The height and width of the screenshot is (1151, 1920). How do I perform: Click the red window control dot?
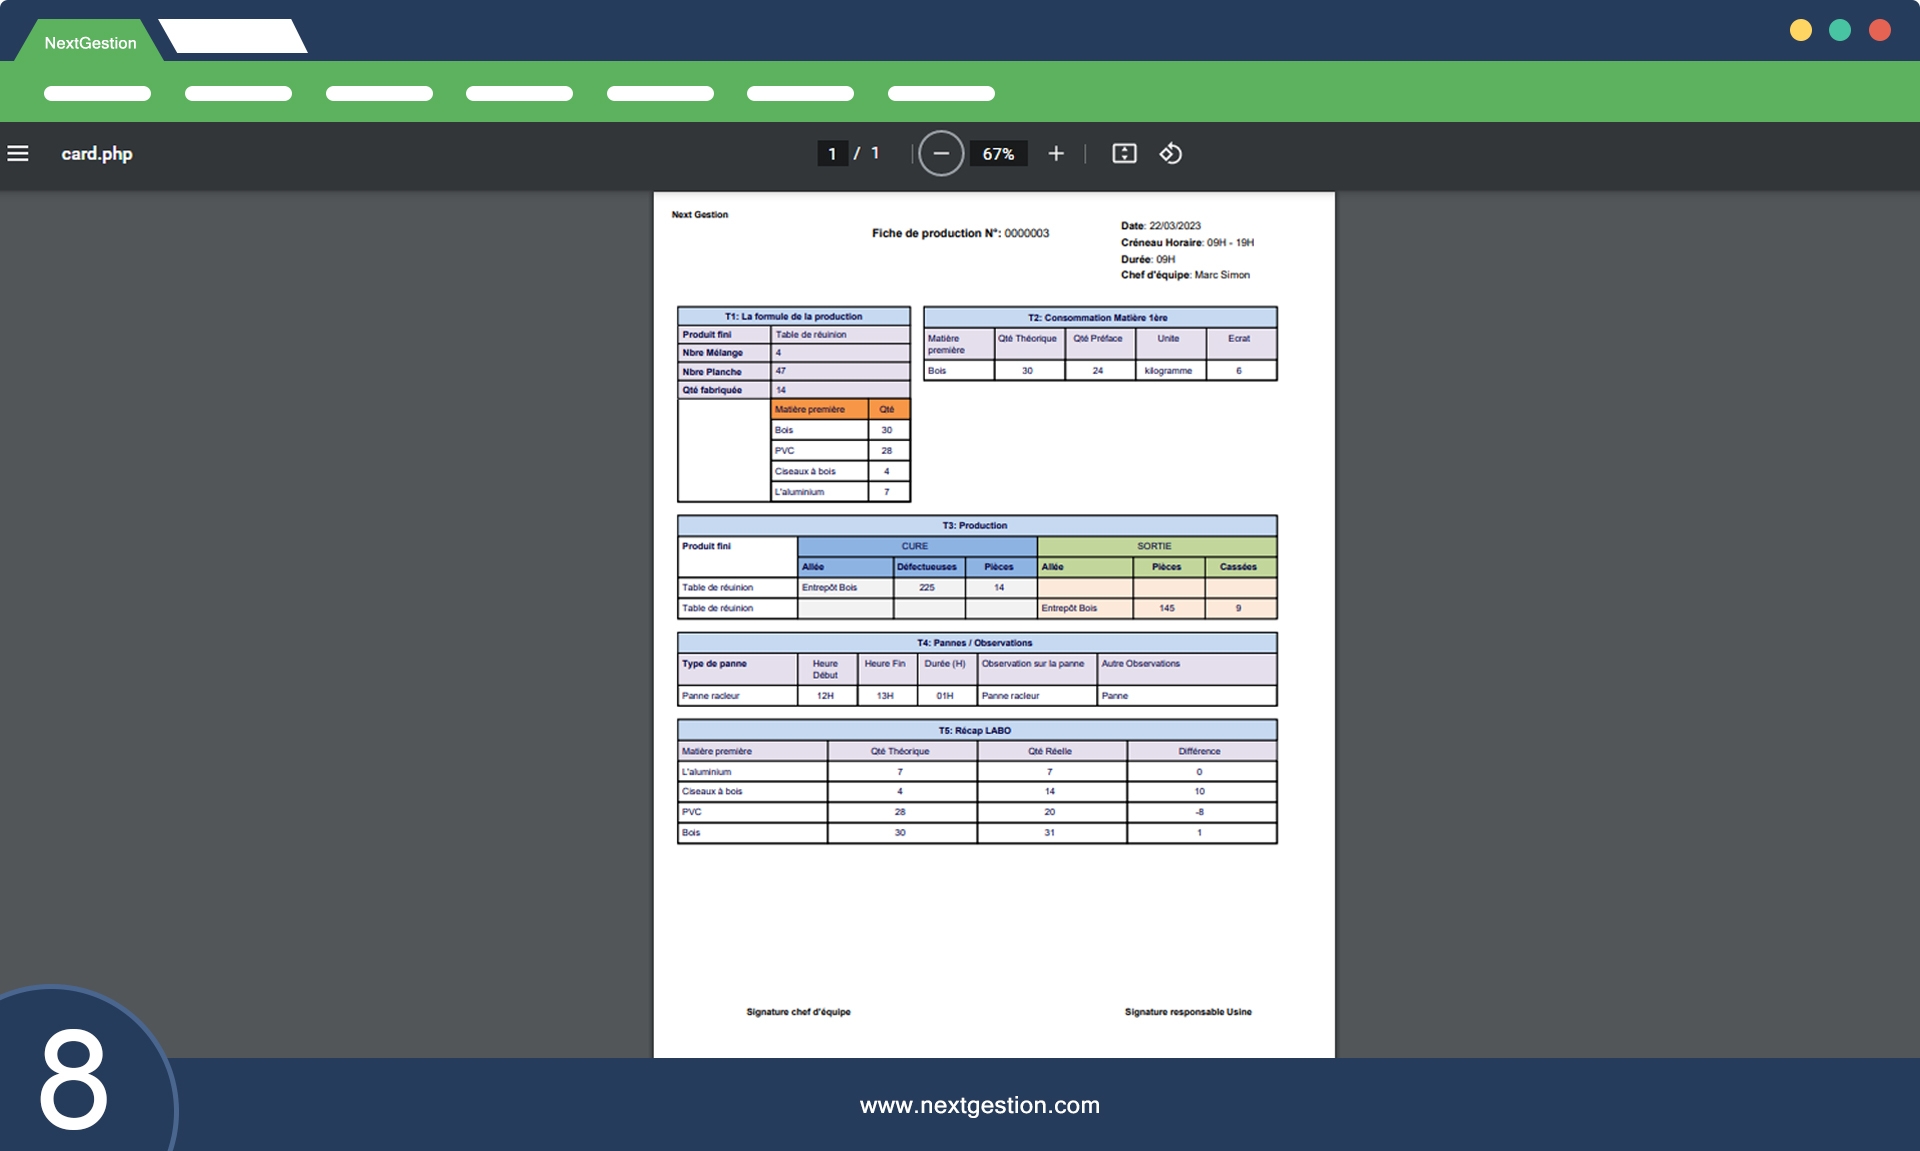tap(1880, 30)
